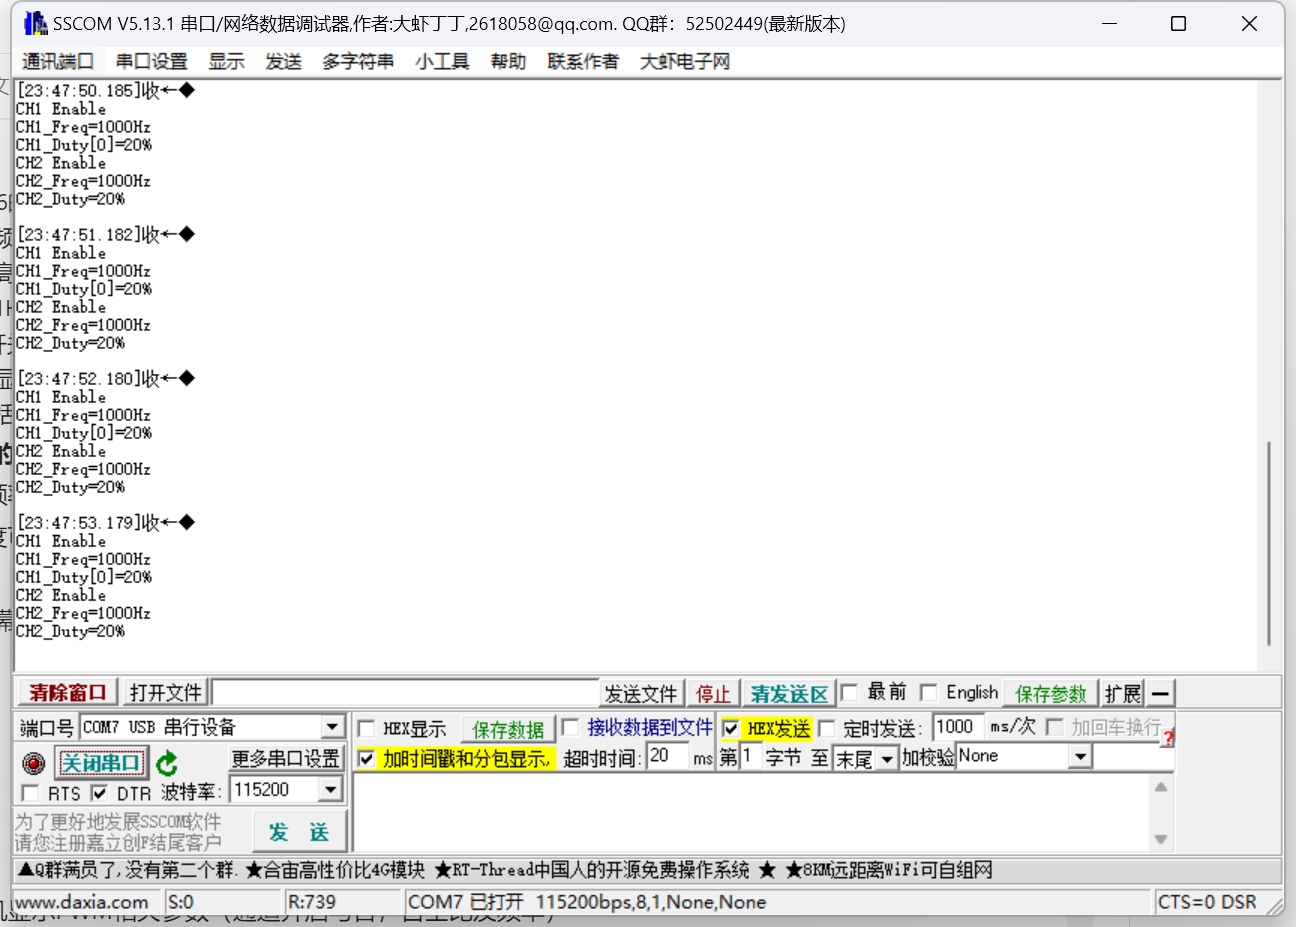Open the 端口号 COM port dropdown
The width and height of the screenshot is (1296, 927).
[333, 726]
